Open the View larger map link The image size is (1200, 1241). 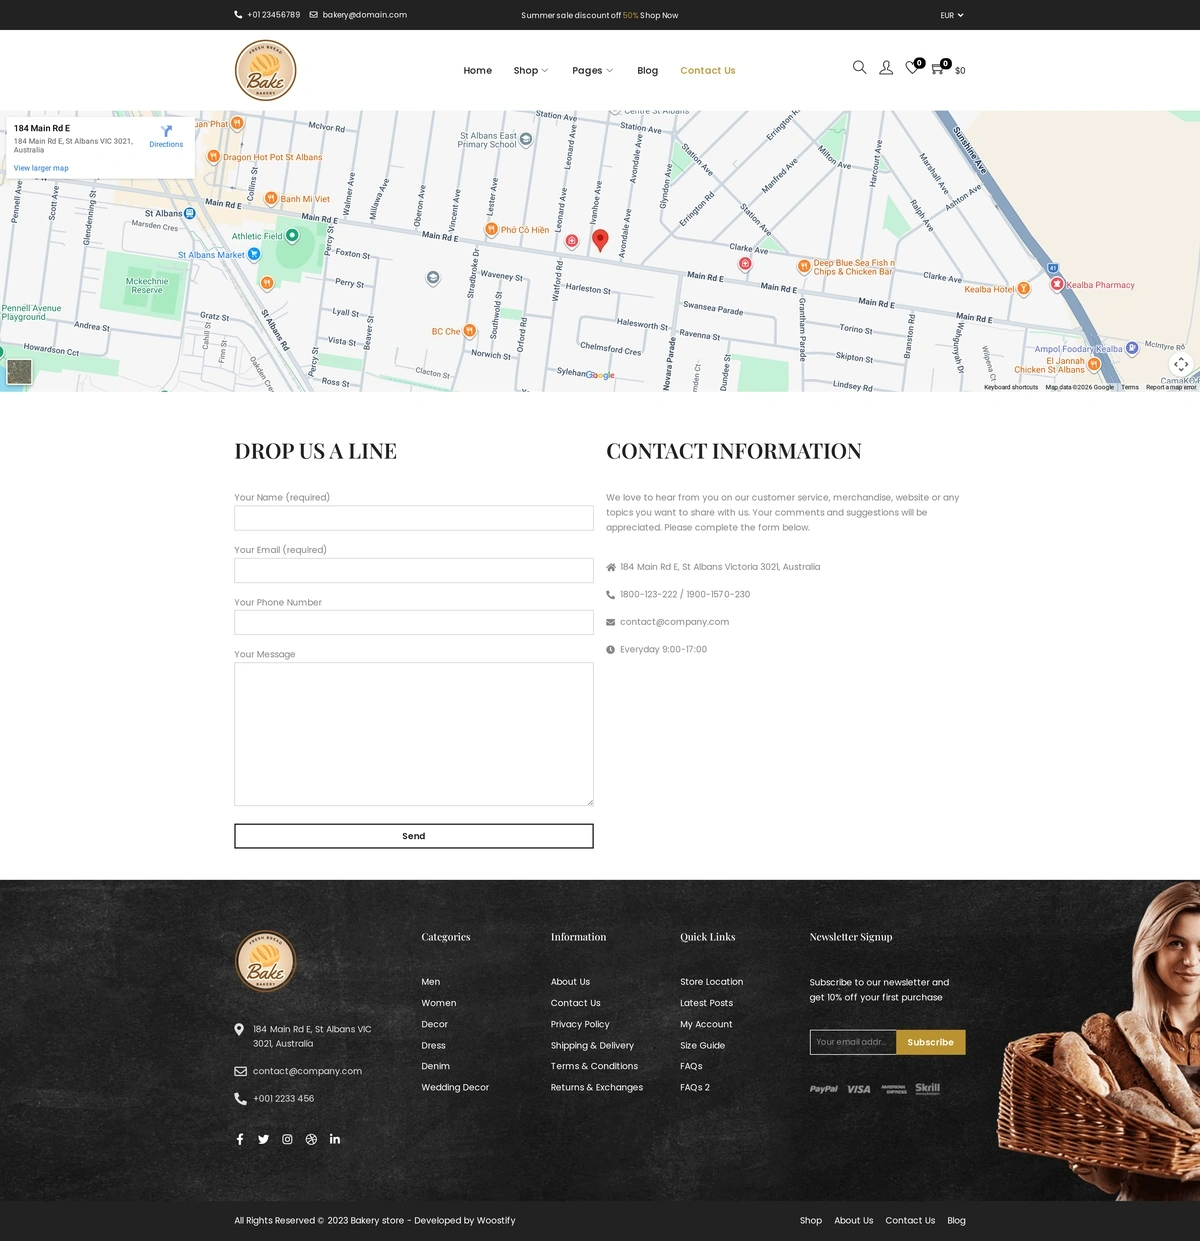click(x=40, y=168)
